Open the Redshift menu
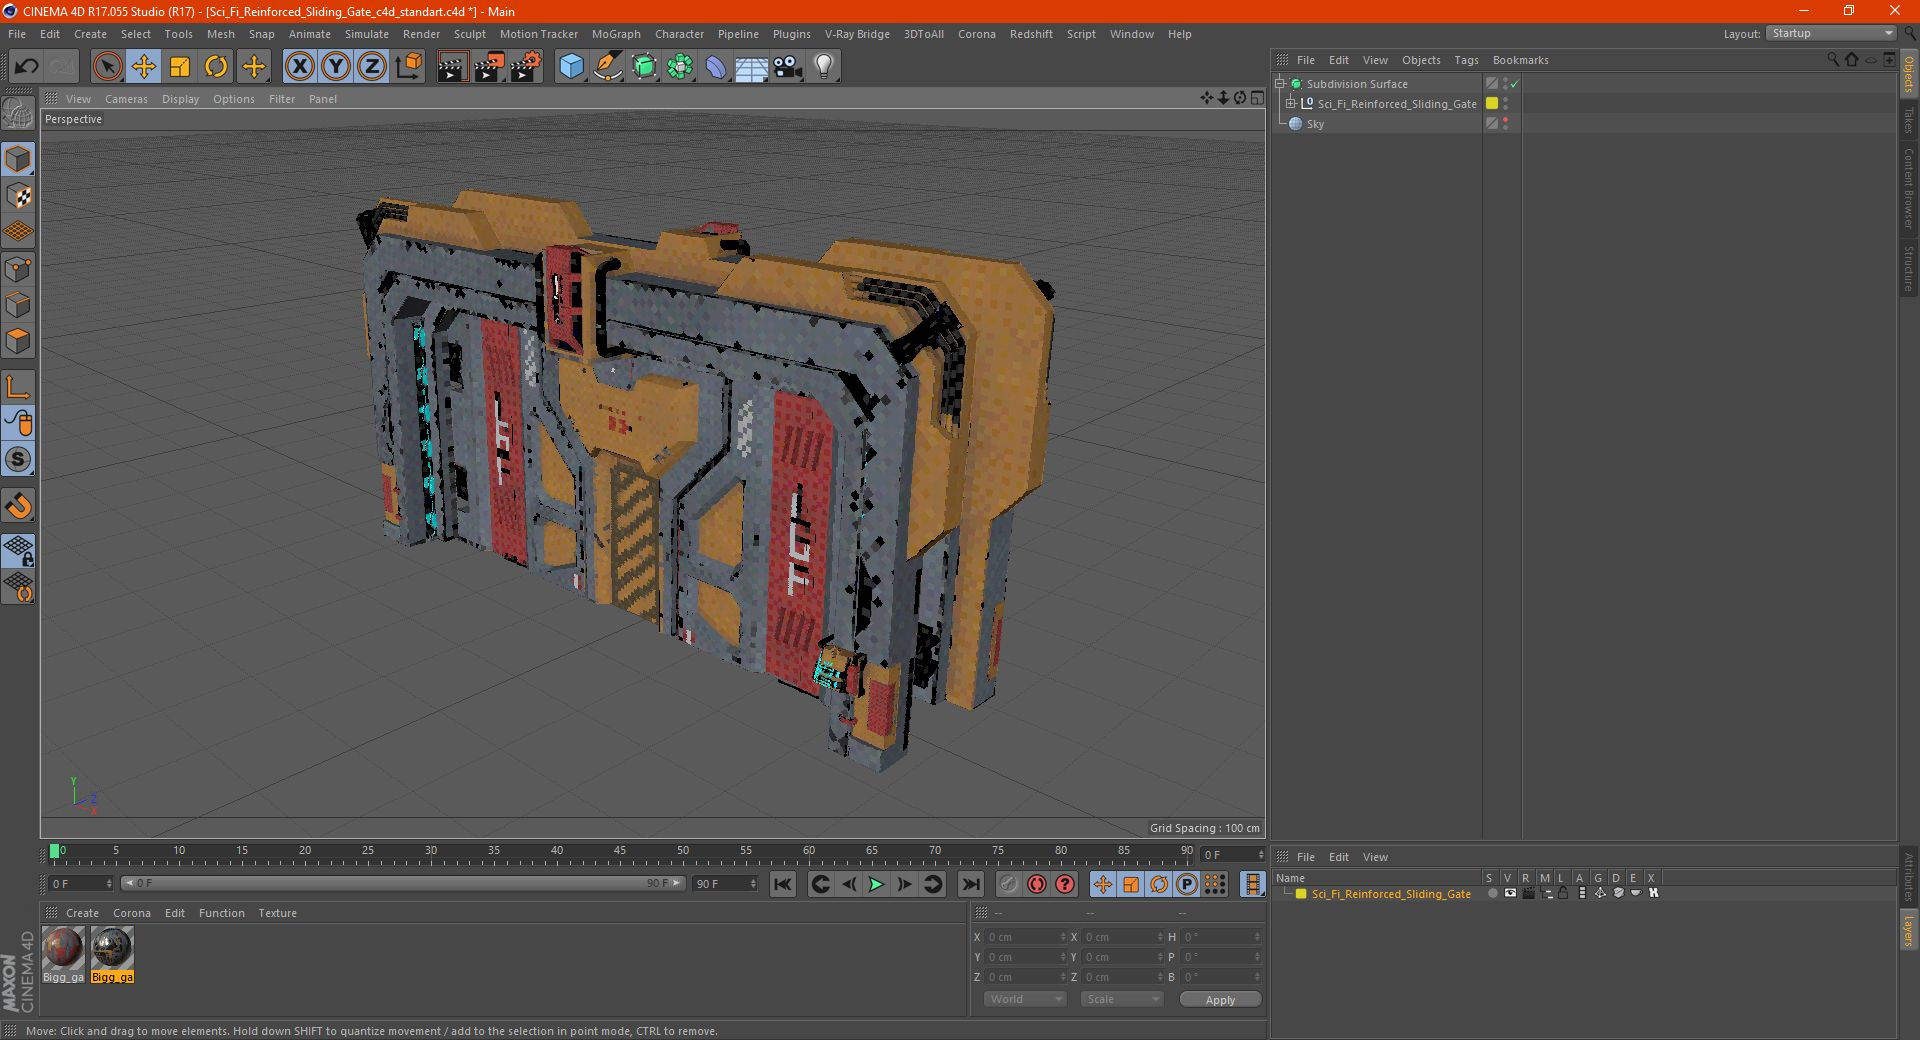This screenshot has height=1040, width=1920. click(1031, 34)
